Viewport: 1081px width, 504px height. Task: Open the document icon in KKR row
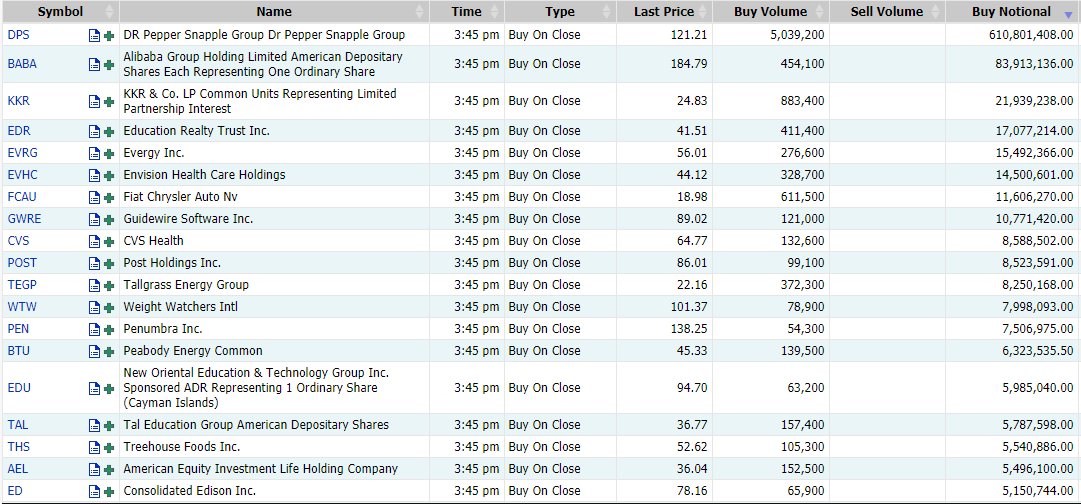[94, 102]
